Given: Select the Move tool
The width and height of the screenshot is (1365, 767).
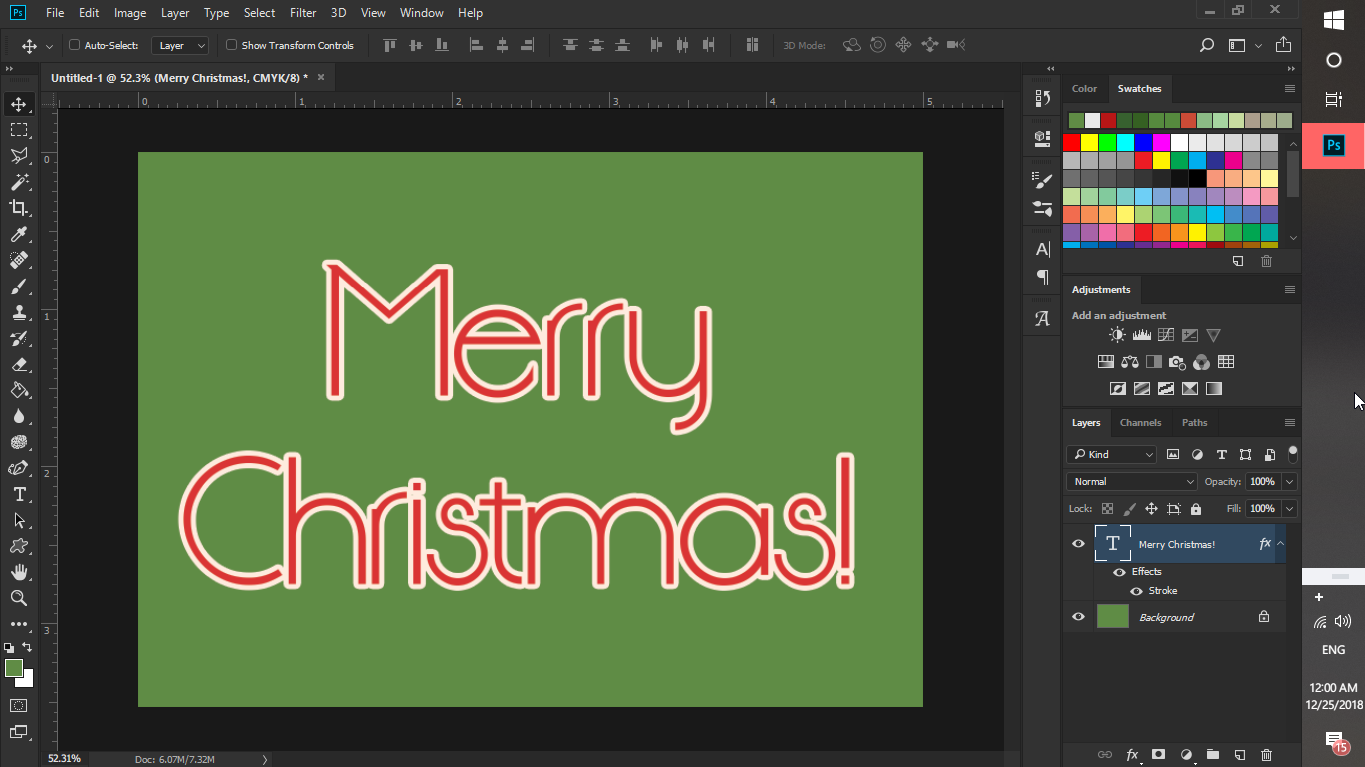Looking at the screenshot, I should [x=19, y=104].
